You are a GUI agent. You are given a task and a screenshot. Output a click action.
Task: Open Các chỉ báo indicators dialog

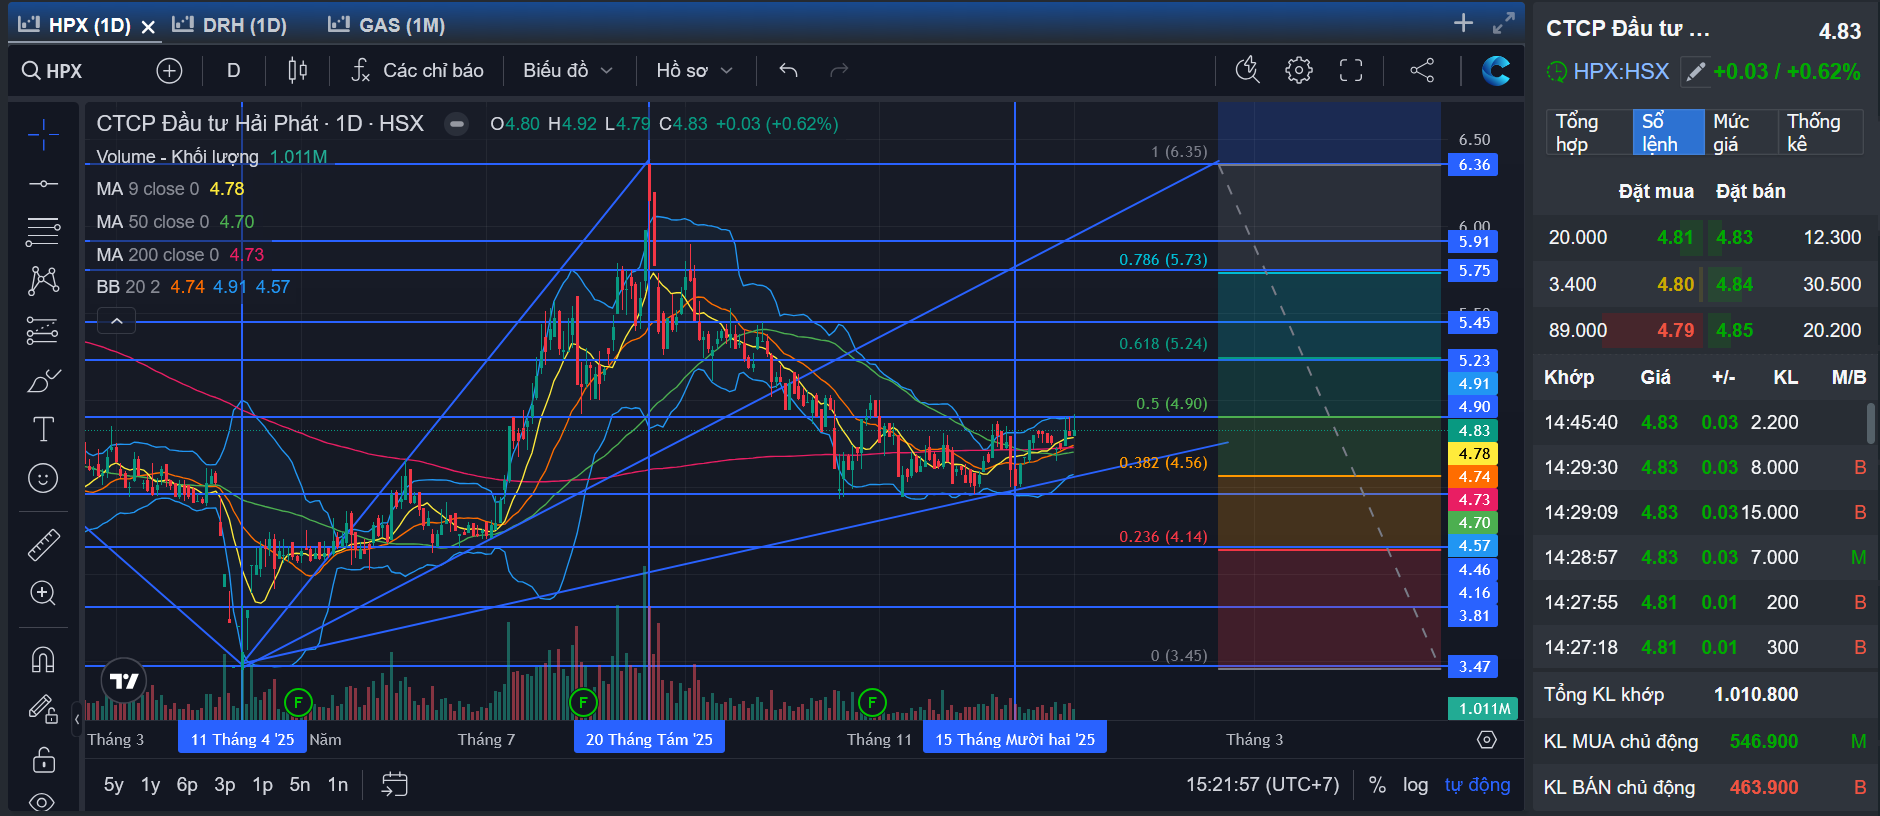[418, 70]
